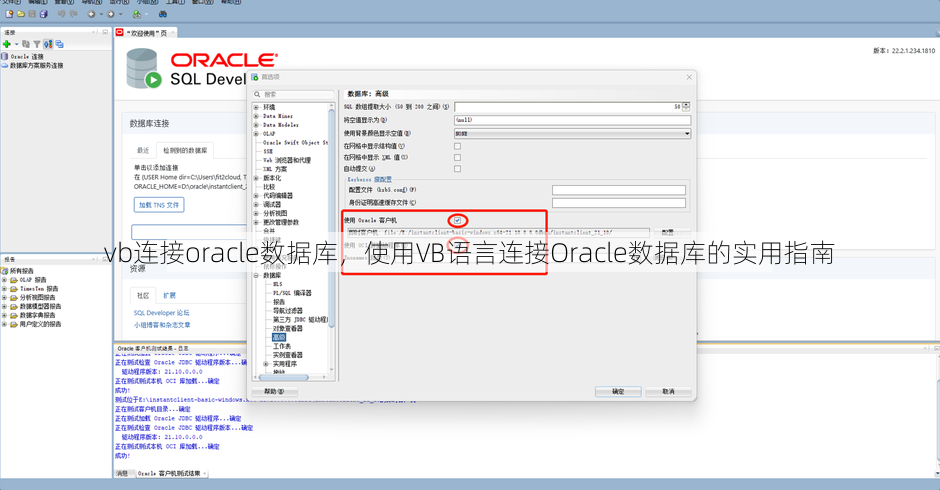Collapse the 数据库 preferences node
This screenshot has width=940, height=490.
[257, 275]
